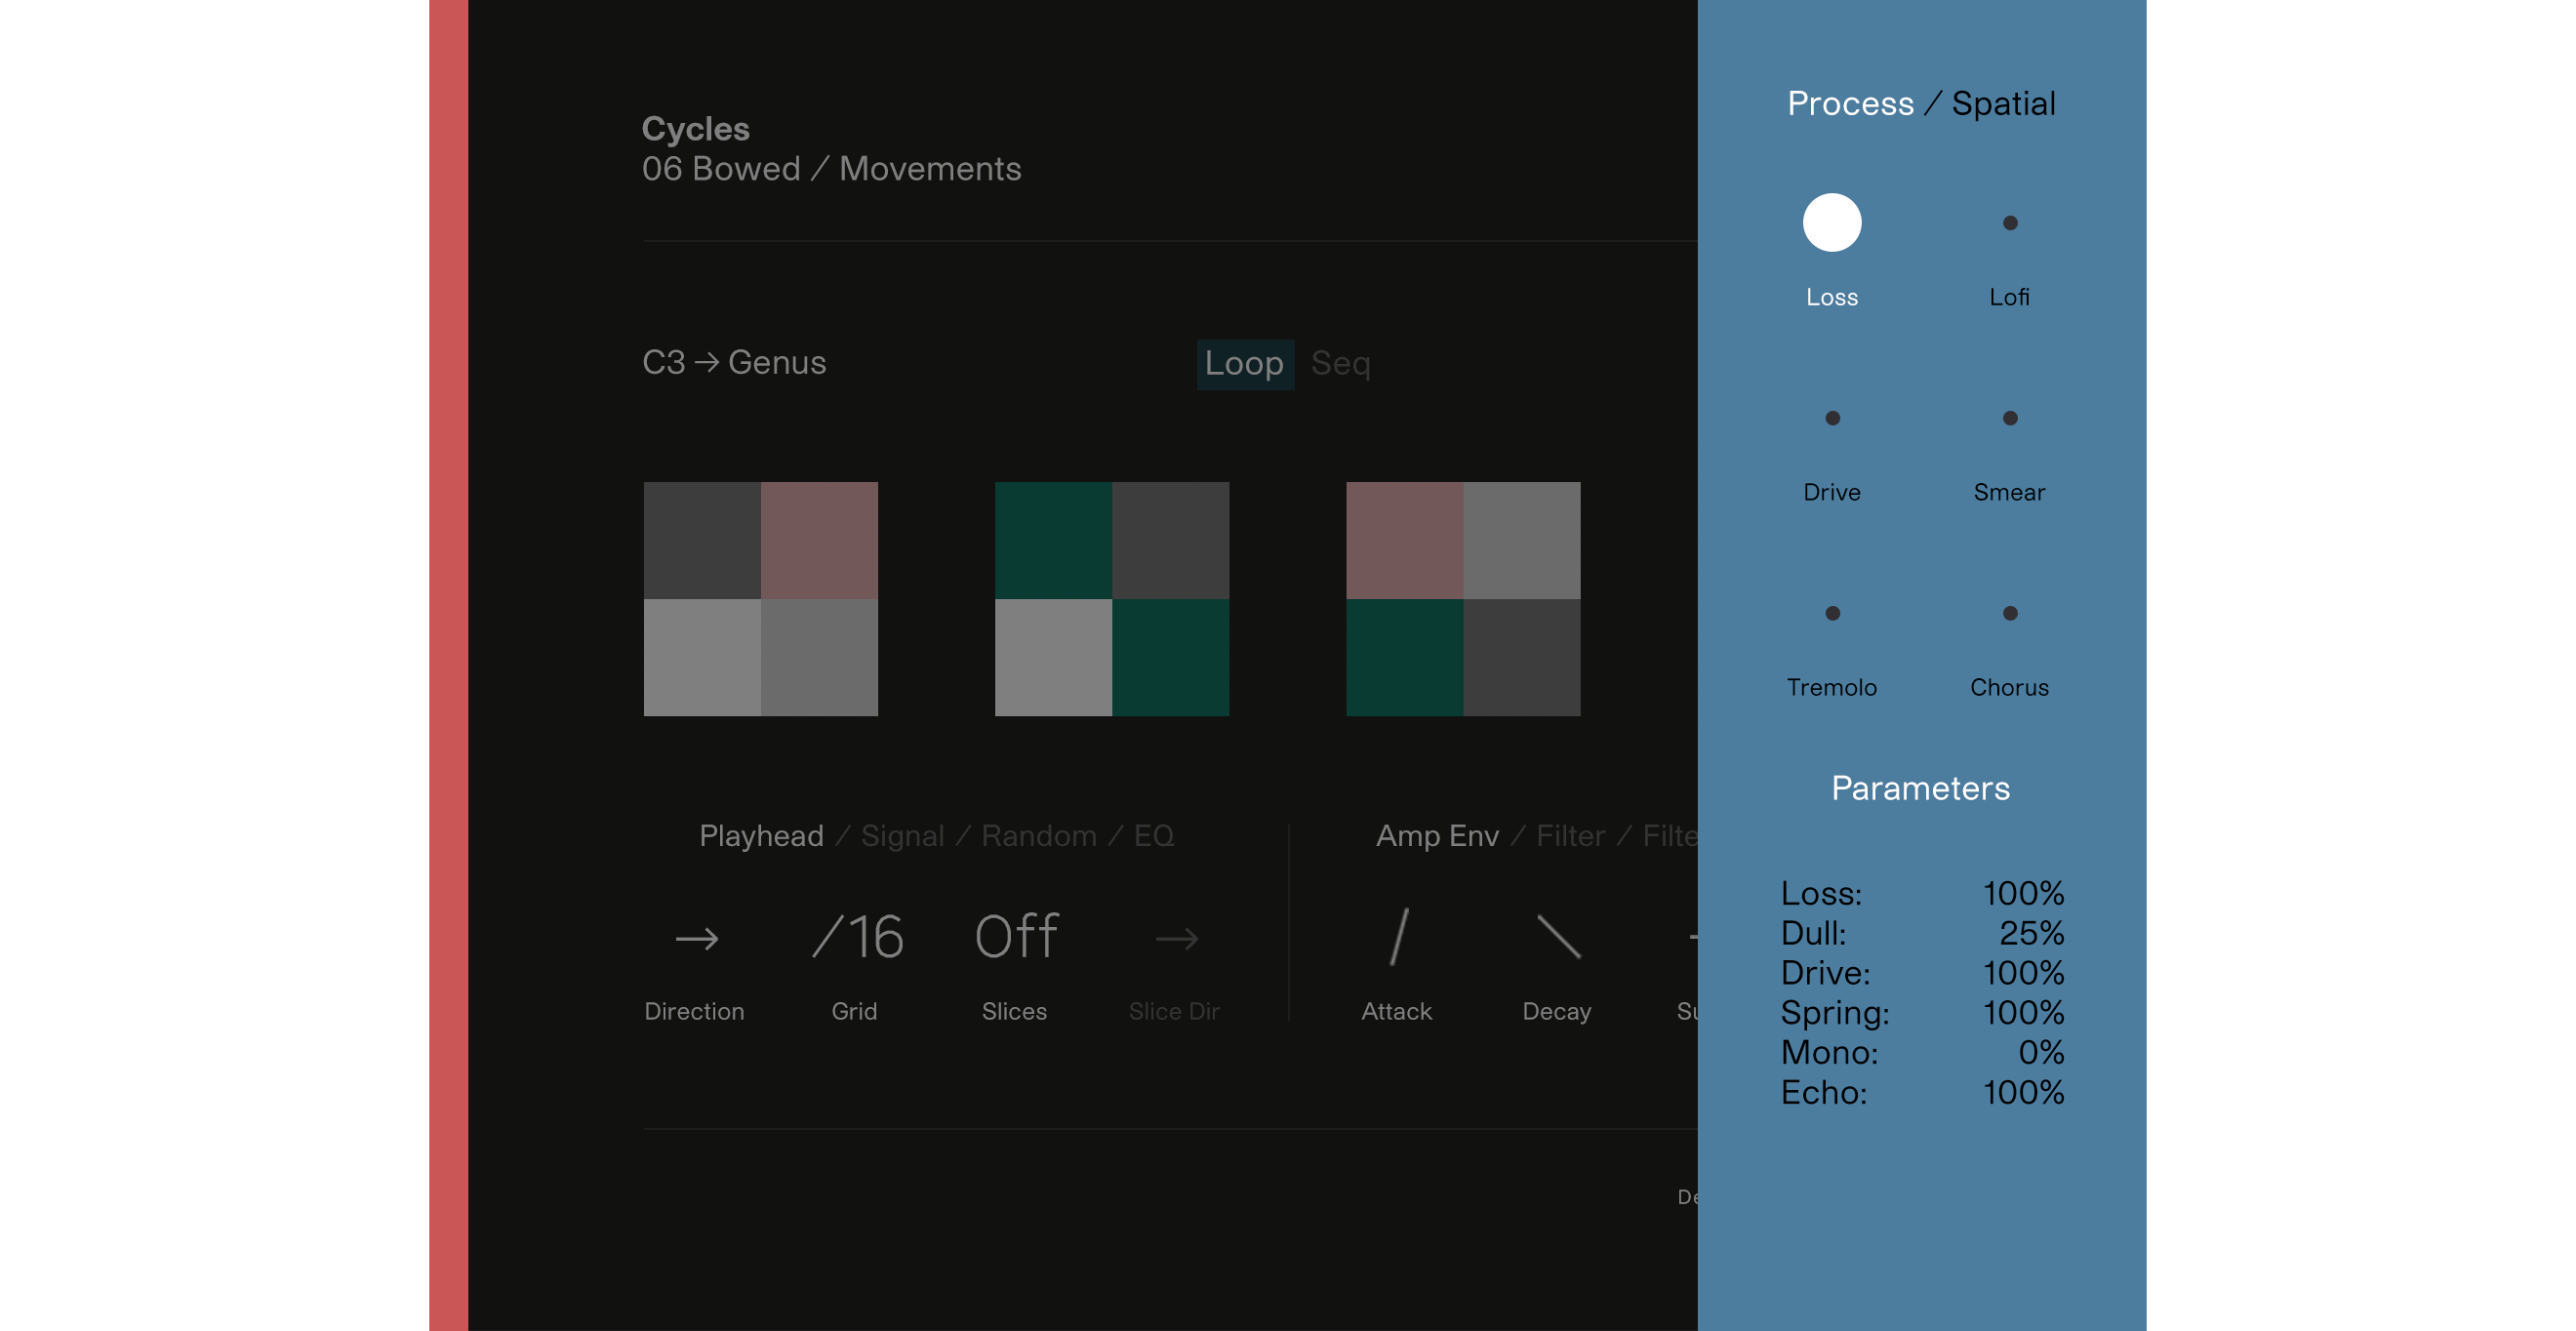
Task: Switch to the Filter tab beside Amp Env
Action: click(x=1570, y=836)
